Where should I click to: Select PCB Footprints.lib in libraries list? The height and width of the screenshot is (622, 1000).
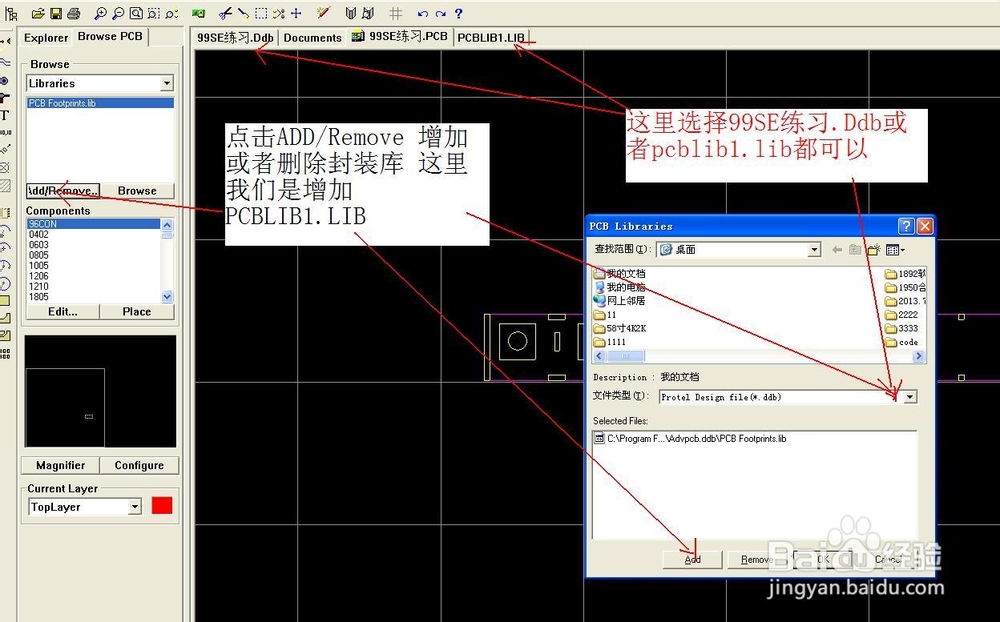pyautogui.click(x=100, y=103)
